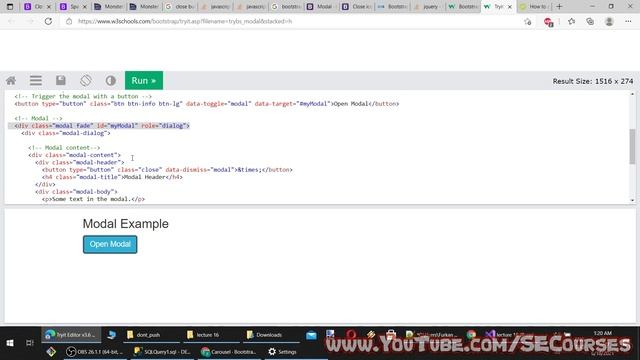The width and height of the screenshot is (640, 360).
Task: Click the 'Result Size' label
Action: (593, 81)
